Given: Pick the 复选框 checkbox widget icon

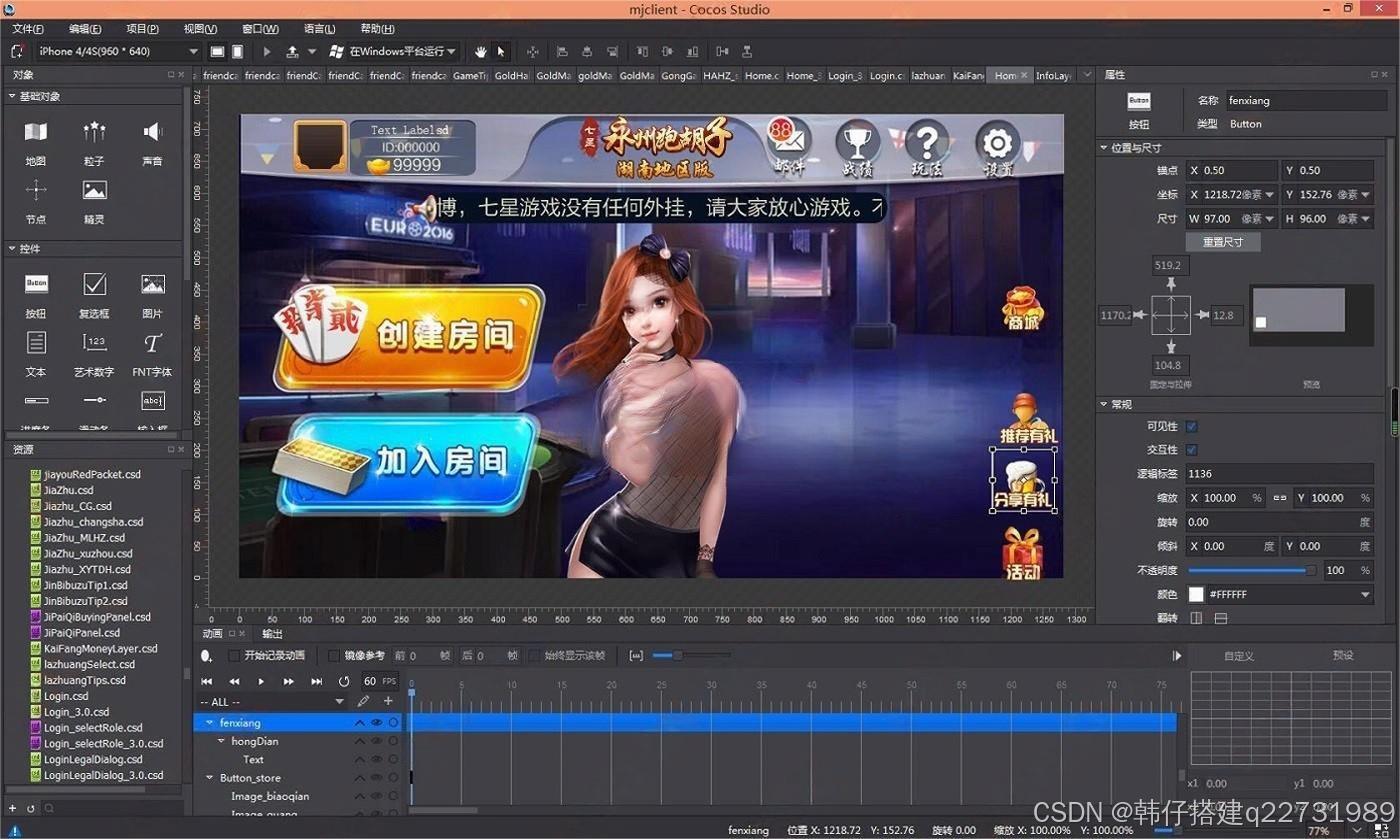Looking at the screenshot, I should pyautogui.click(x=94, y=284).
